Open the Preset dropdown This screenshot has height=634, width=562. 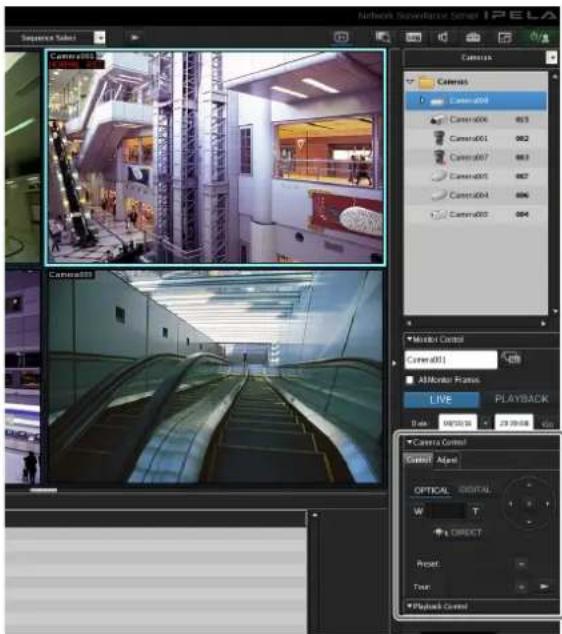[x=521, y=564]
